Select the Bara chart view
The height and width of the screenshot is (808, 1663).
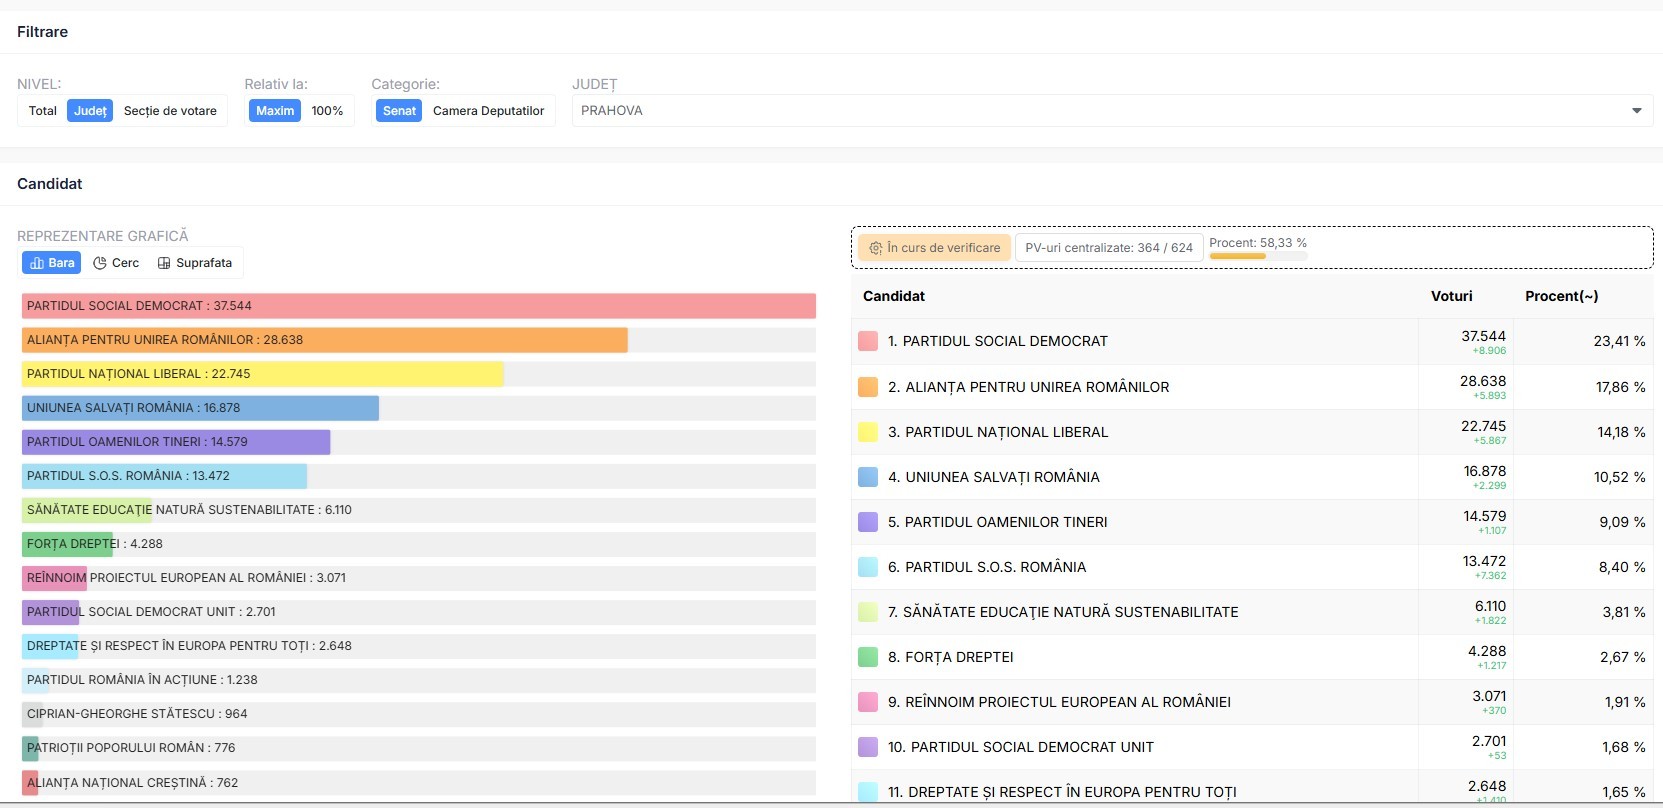[x=51, y=263]
